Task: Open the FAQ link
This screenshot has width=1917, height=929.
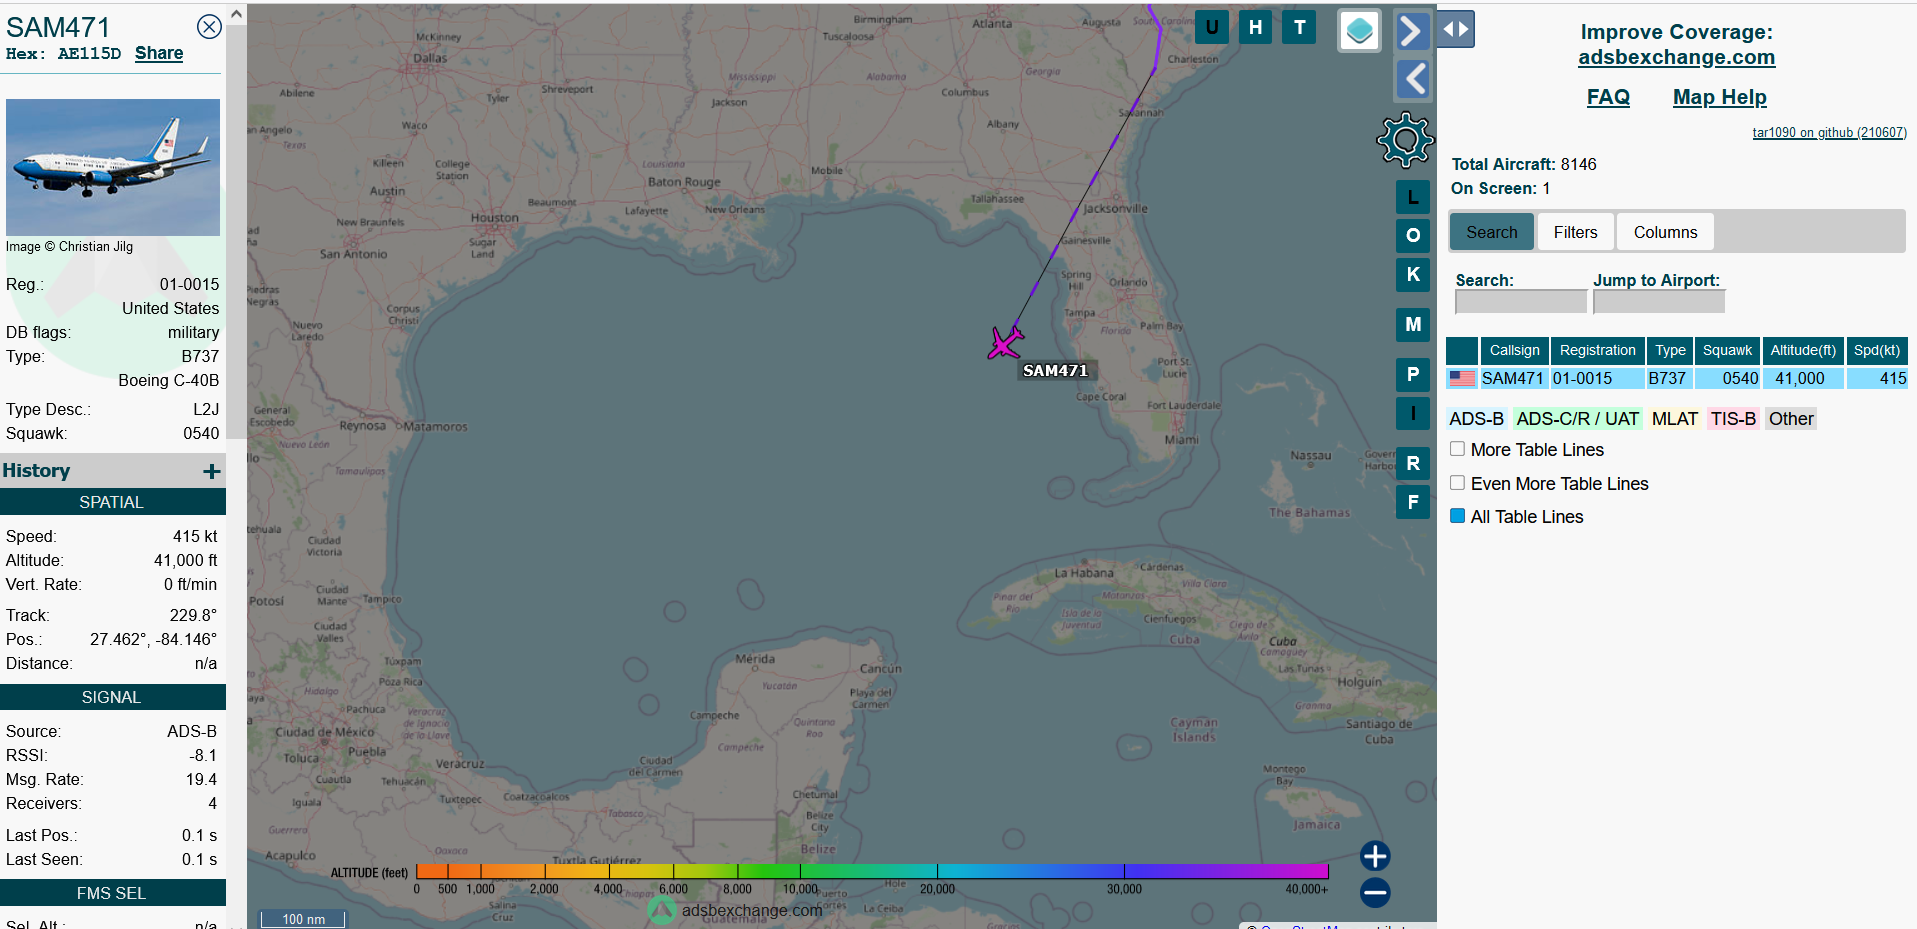Action: coord(1608,97)
